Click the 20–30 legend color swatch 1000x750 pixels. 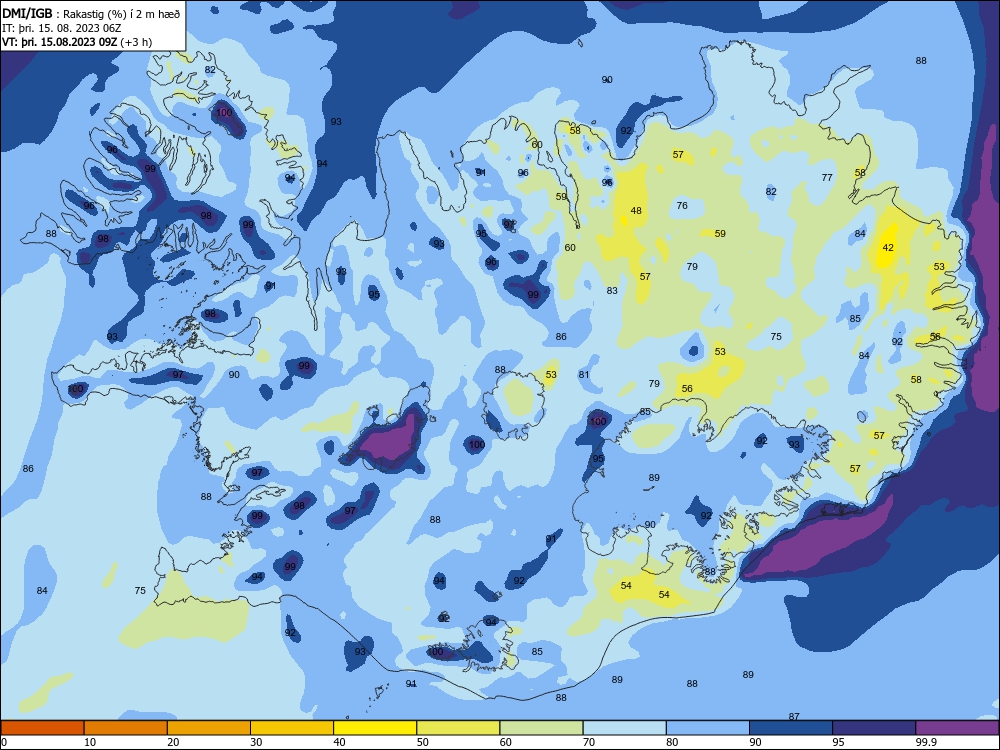click(x=209, y=728)
